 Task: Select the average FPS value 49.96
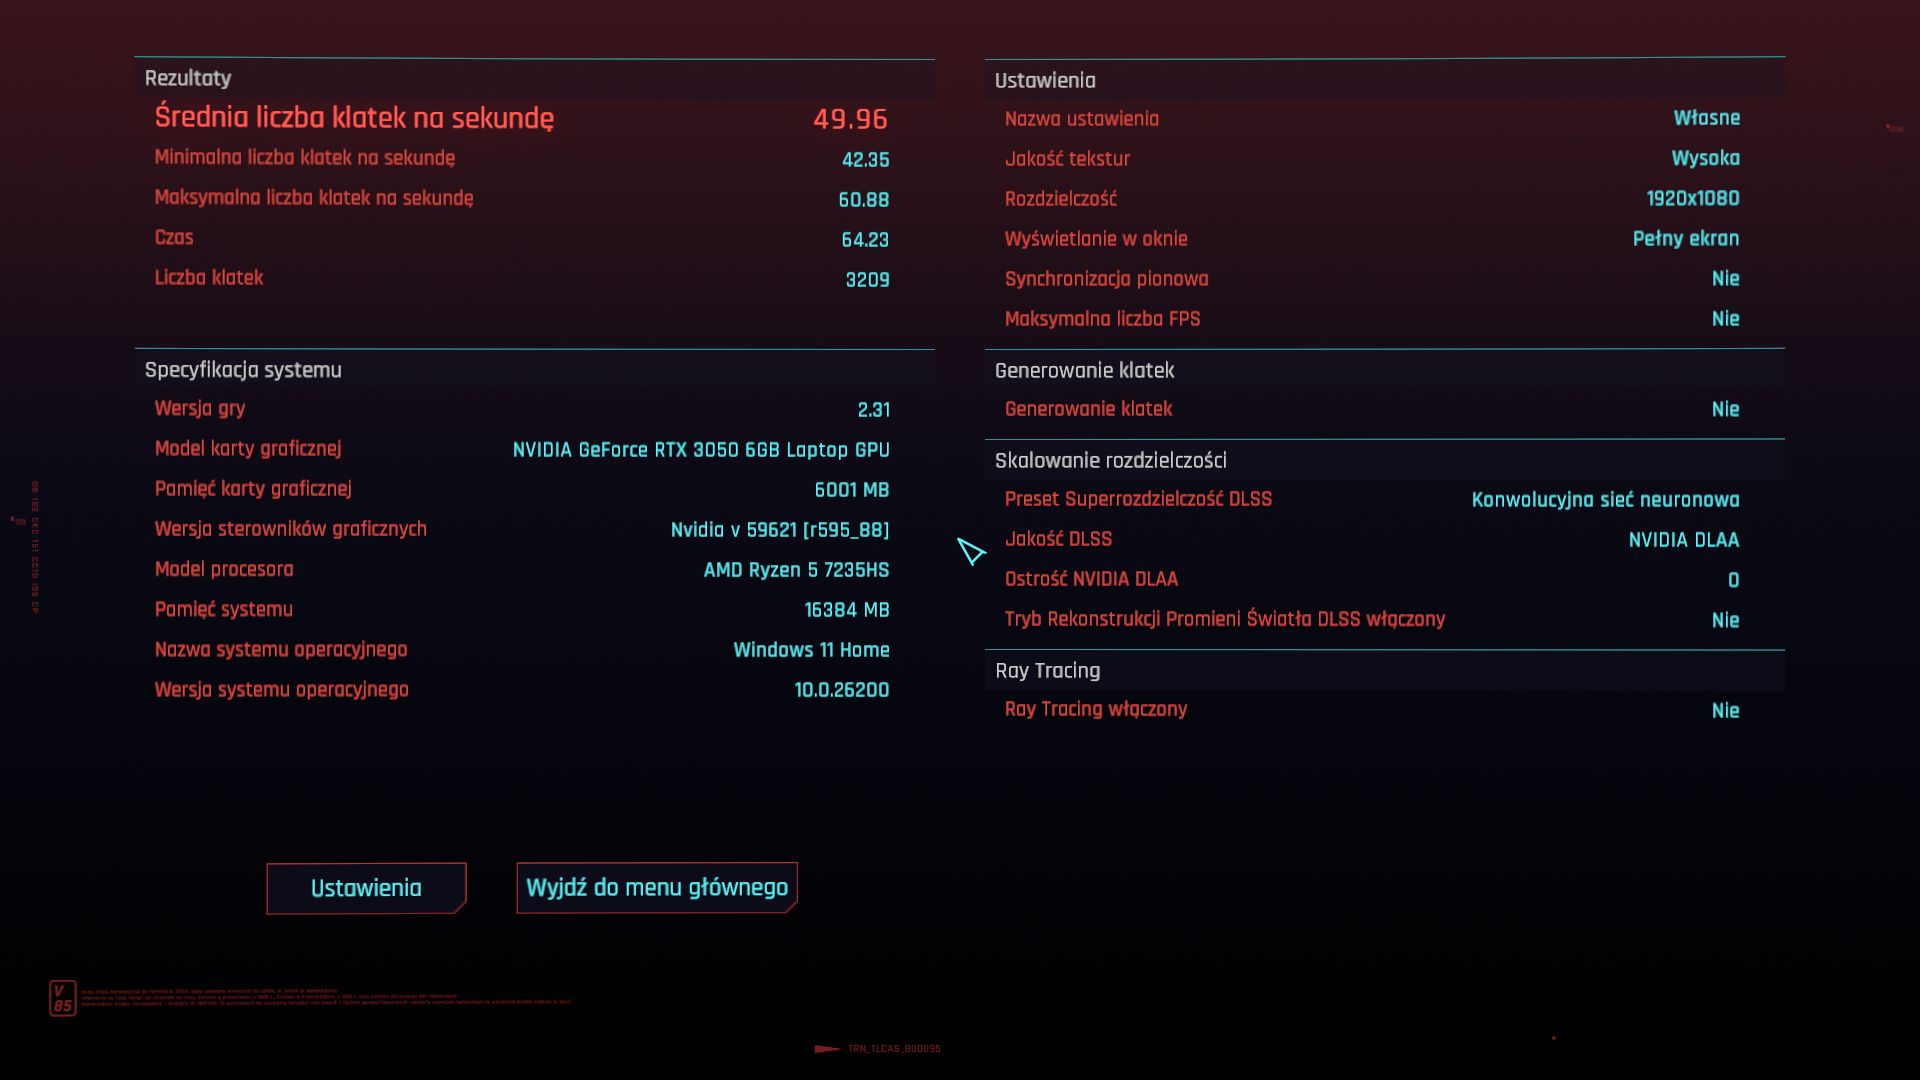[x=850, y=119]
